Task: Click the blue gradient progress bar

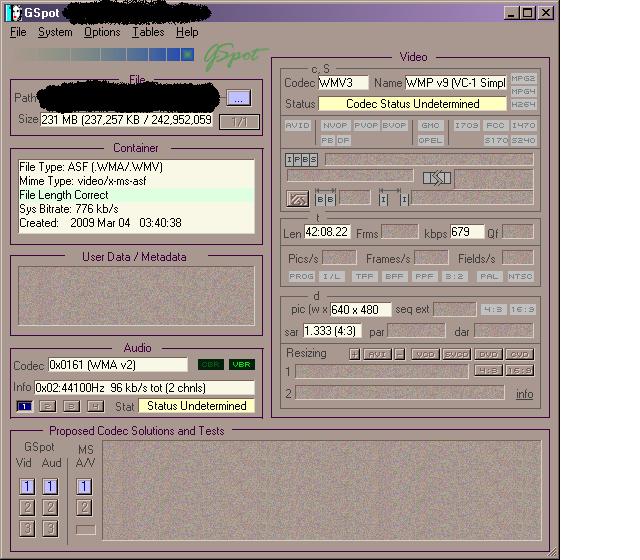Action: (105, 54)
